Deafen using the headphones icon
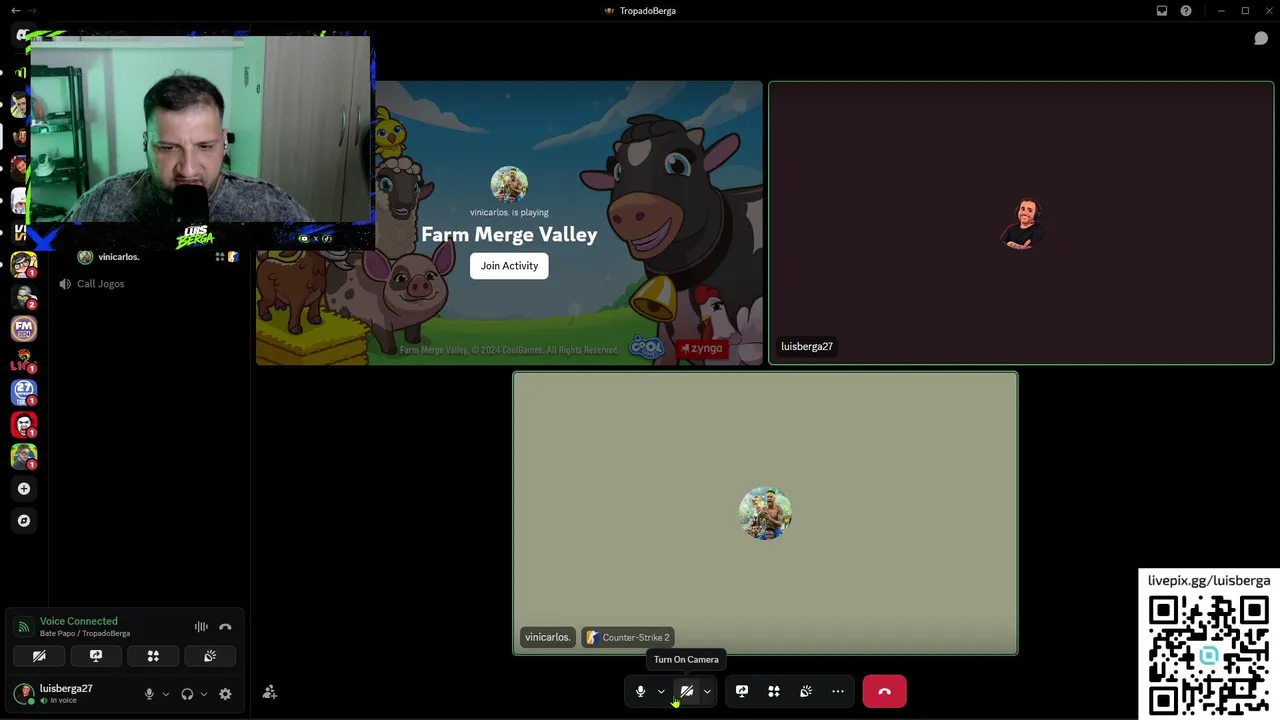The image size is (1280, 720). point(187,694)
